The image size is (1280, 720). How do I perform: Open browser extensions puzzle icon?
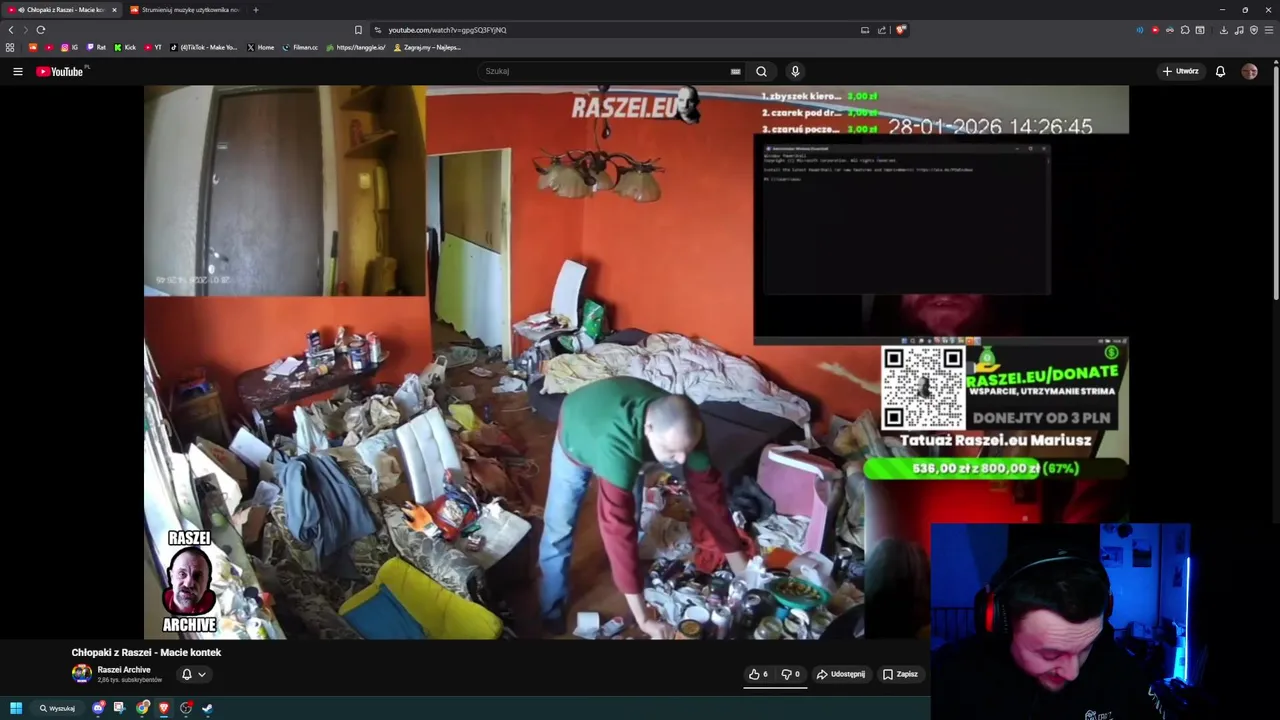tap(1185, 30)
